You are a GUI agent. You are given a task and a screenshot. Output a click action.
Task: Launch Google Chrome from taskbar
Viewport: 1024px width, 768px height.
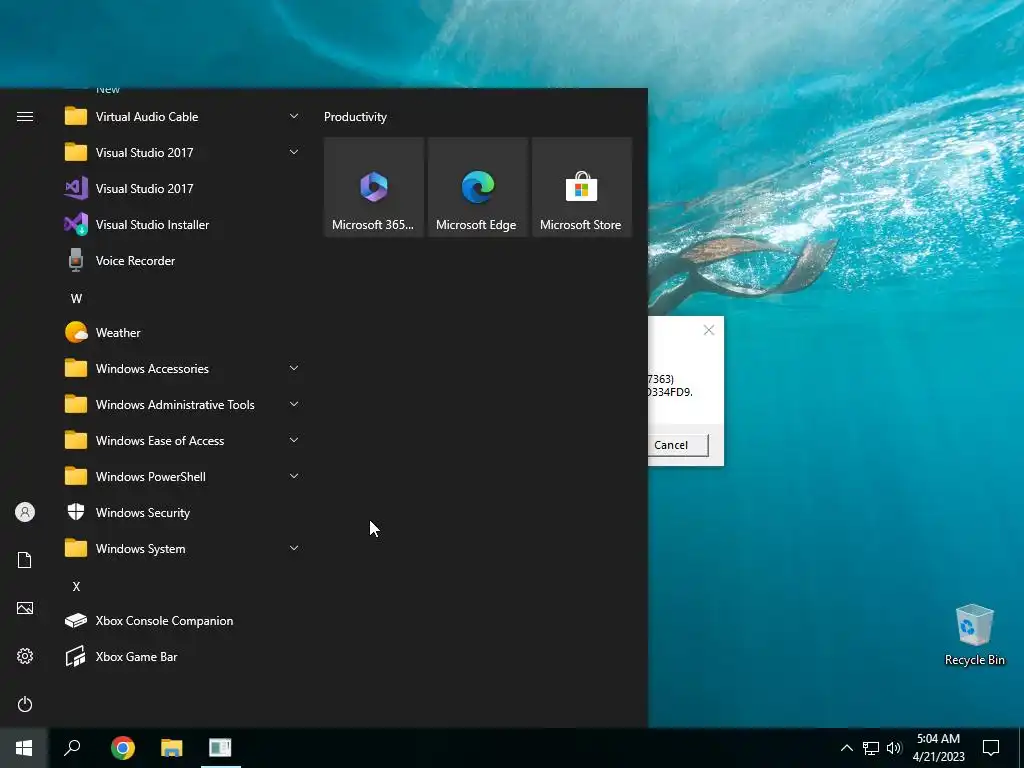point(123,748)
